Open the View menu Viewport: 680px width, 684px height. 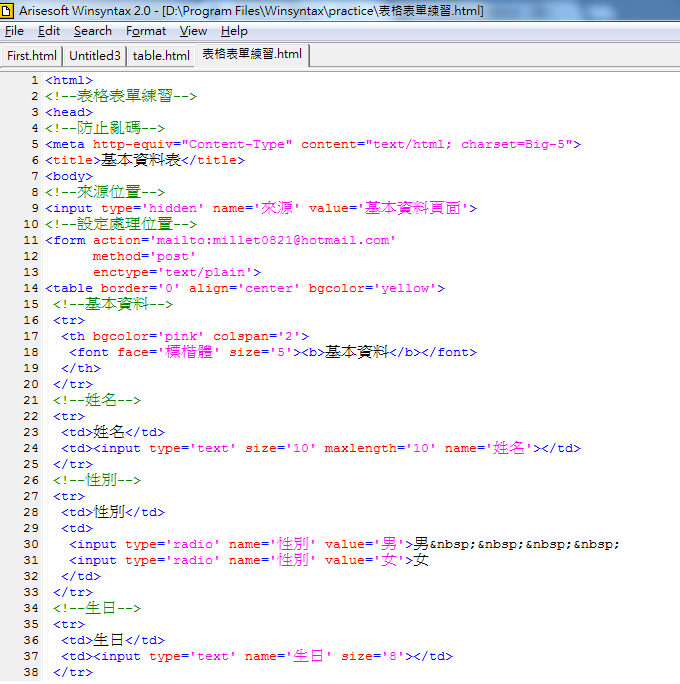(193, 31)
